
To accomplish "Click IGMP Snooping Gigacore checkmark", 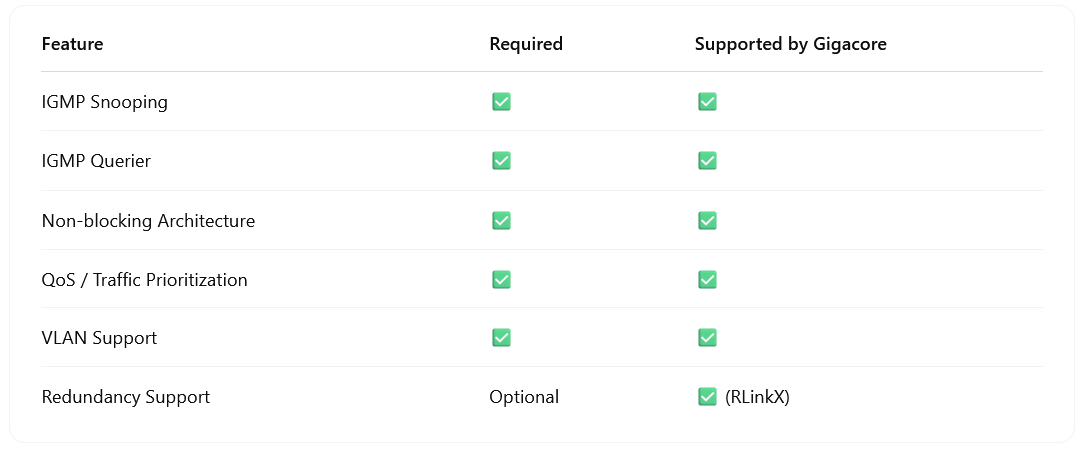I will [x=707, y=102].
